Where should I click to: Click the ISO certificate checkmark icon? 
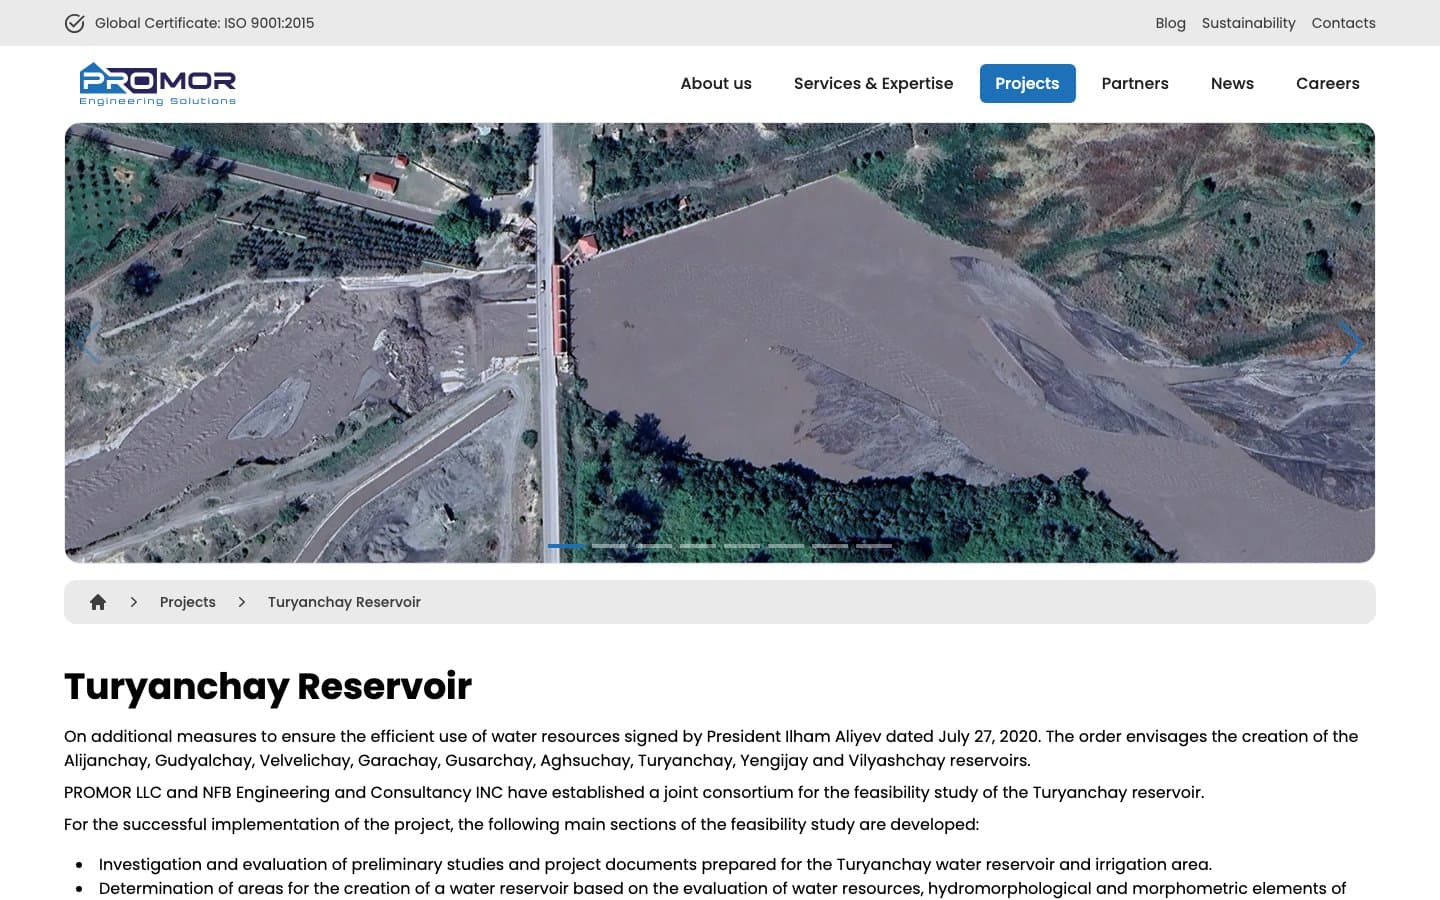(74, 23)
